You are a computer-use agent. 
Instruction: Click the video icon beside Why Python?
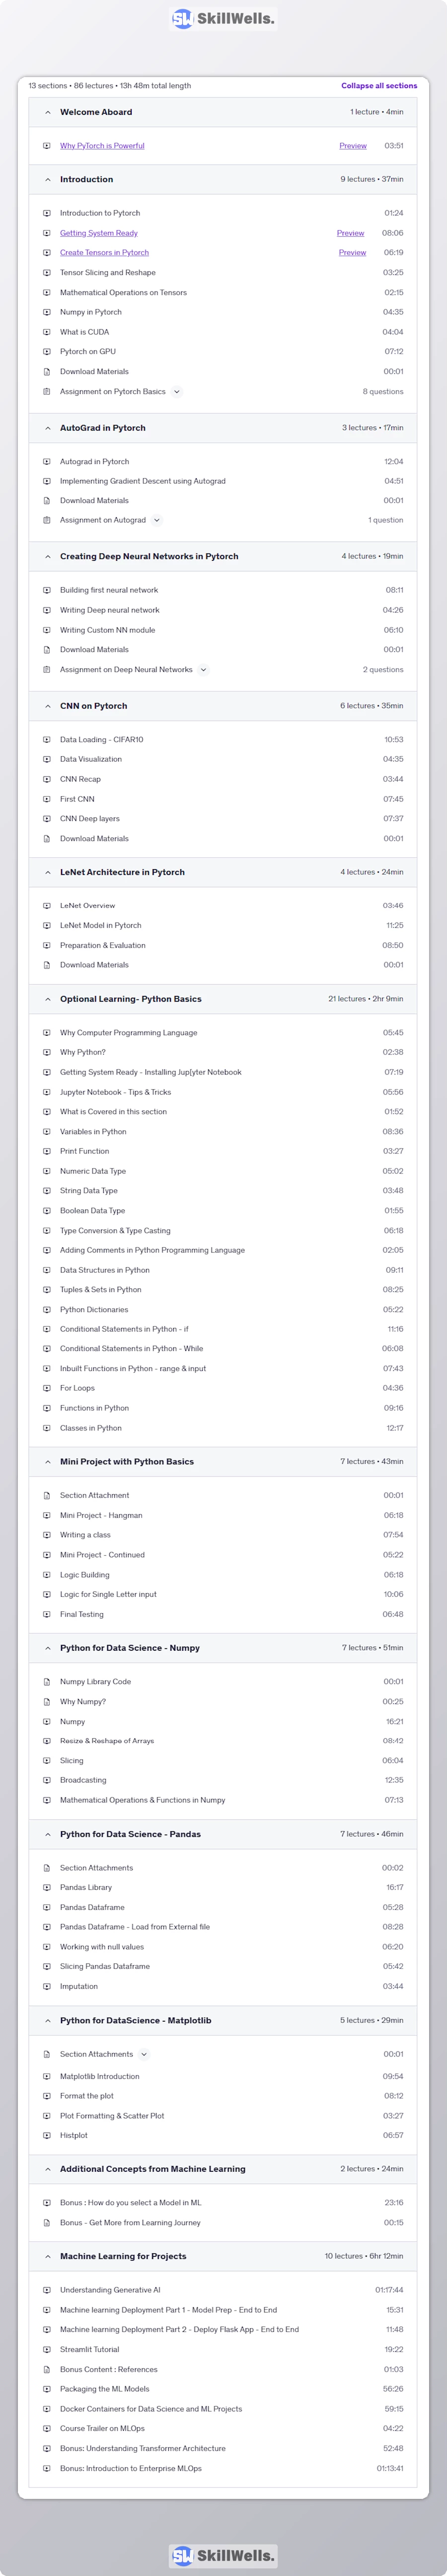47,1052
